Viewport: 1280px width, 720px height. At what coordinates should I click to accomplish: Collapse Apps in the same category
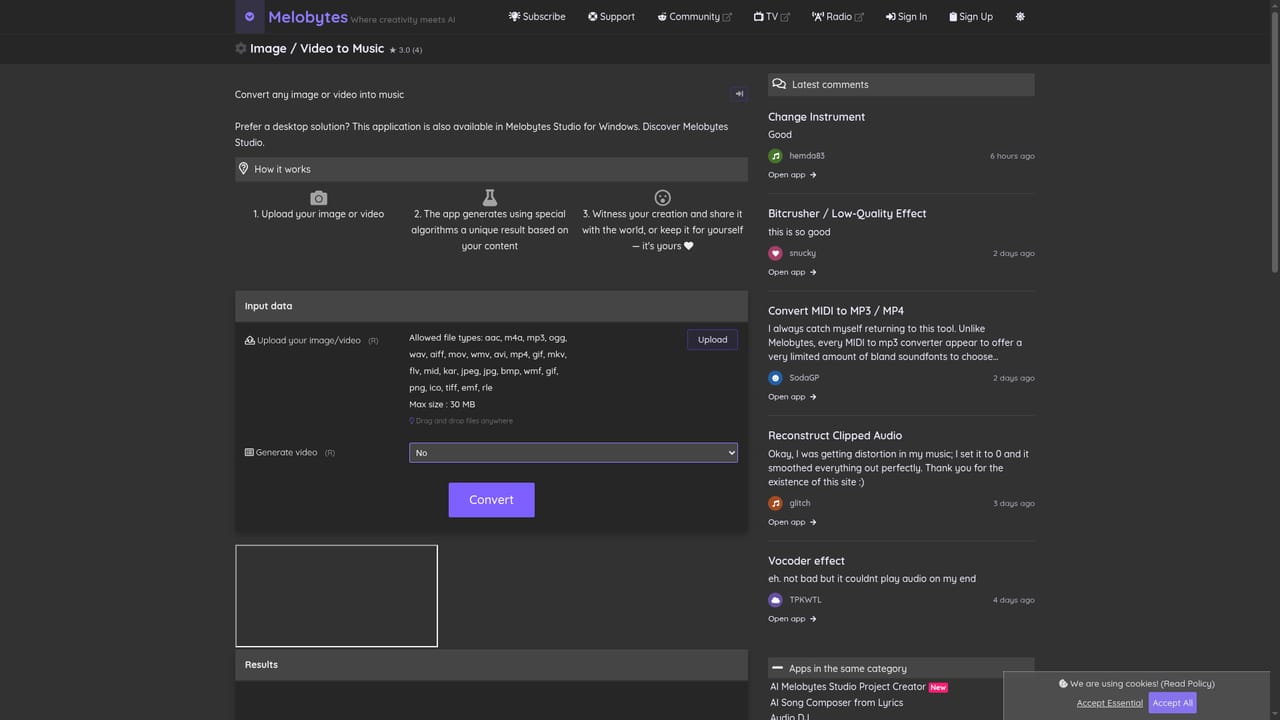pyautogui.click(x=901, y=668)
